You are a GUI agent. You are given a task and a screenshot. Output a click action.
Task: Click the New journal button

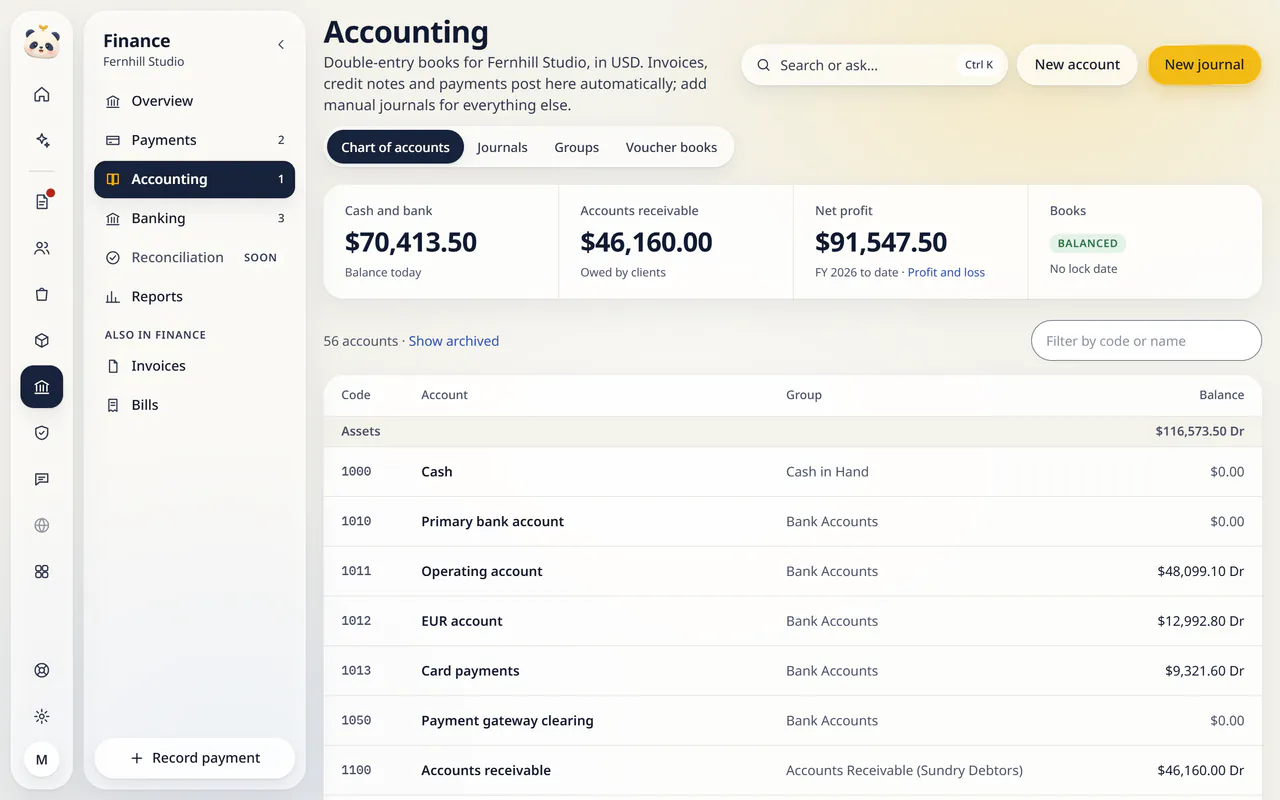tap(1204, 65)
